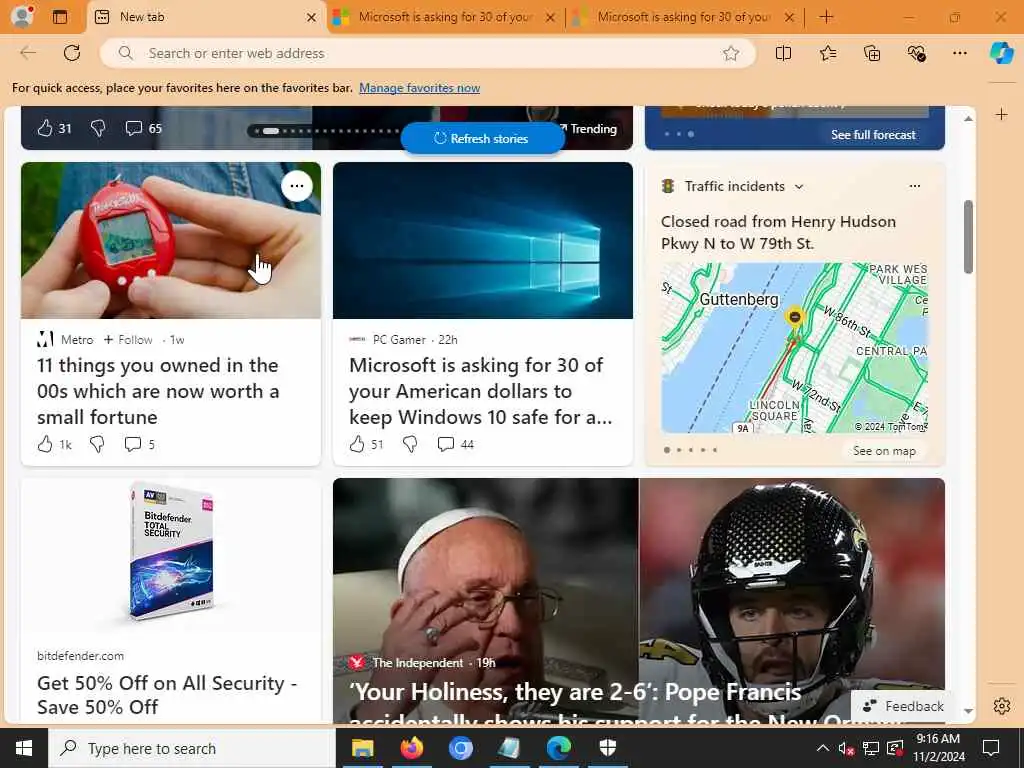The image size is (1024, 768).
Task: Open more options on Metro article card
Action: 296,186
